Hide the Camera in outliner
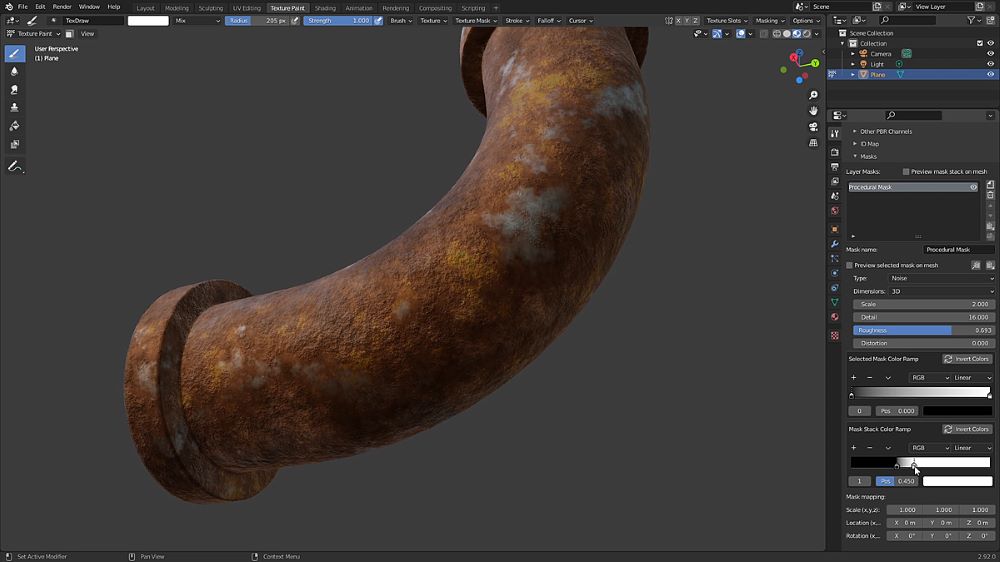The width and height of the screenshot is (1000, 562). [x=990, y=54]
